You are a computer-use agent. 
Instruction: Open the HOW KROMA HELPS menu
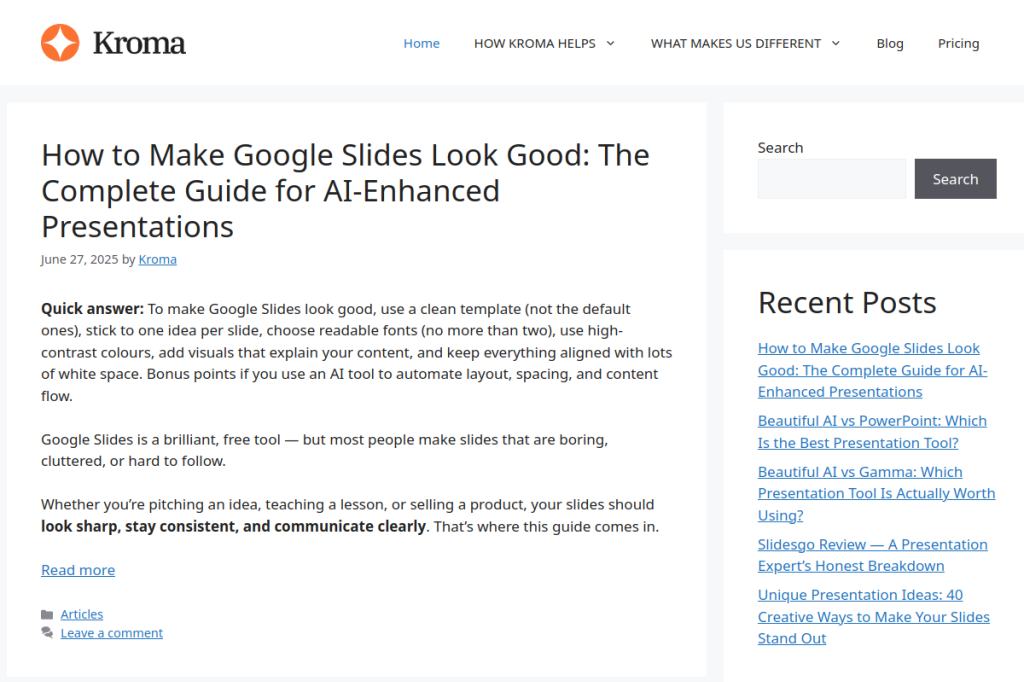535,43
